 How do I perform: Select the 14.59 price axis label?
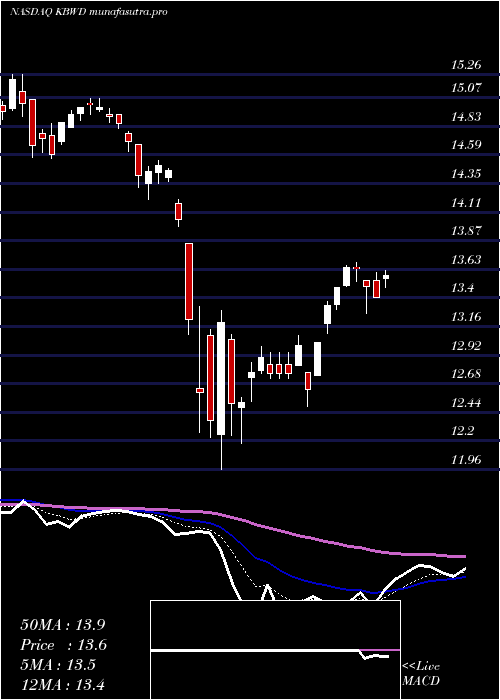[x=466, y=145]
